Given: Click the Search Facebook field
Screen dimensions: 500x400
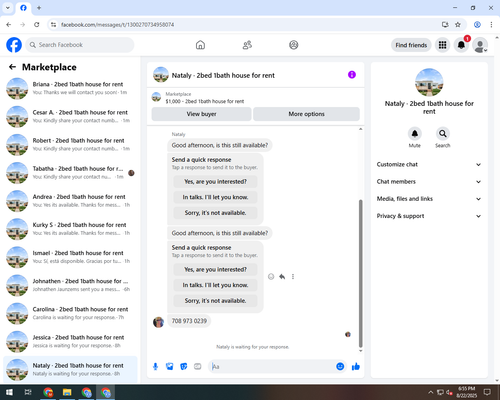Looking at the screenshot, I should point(80,45).
